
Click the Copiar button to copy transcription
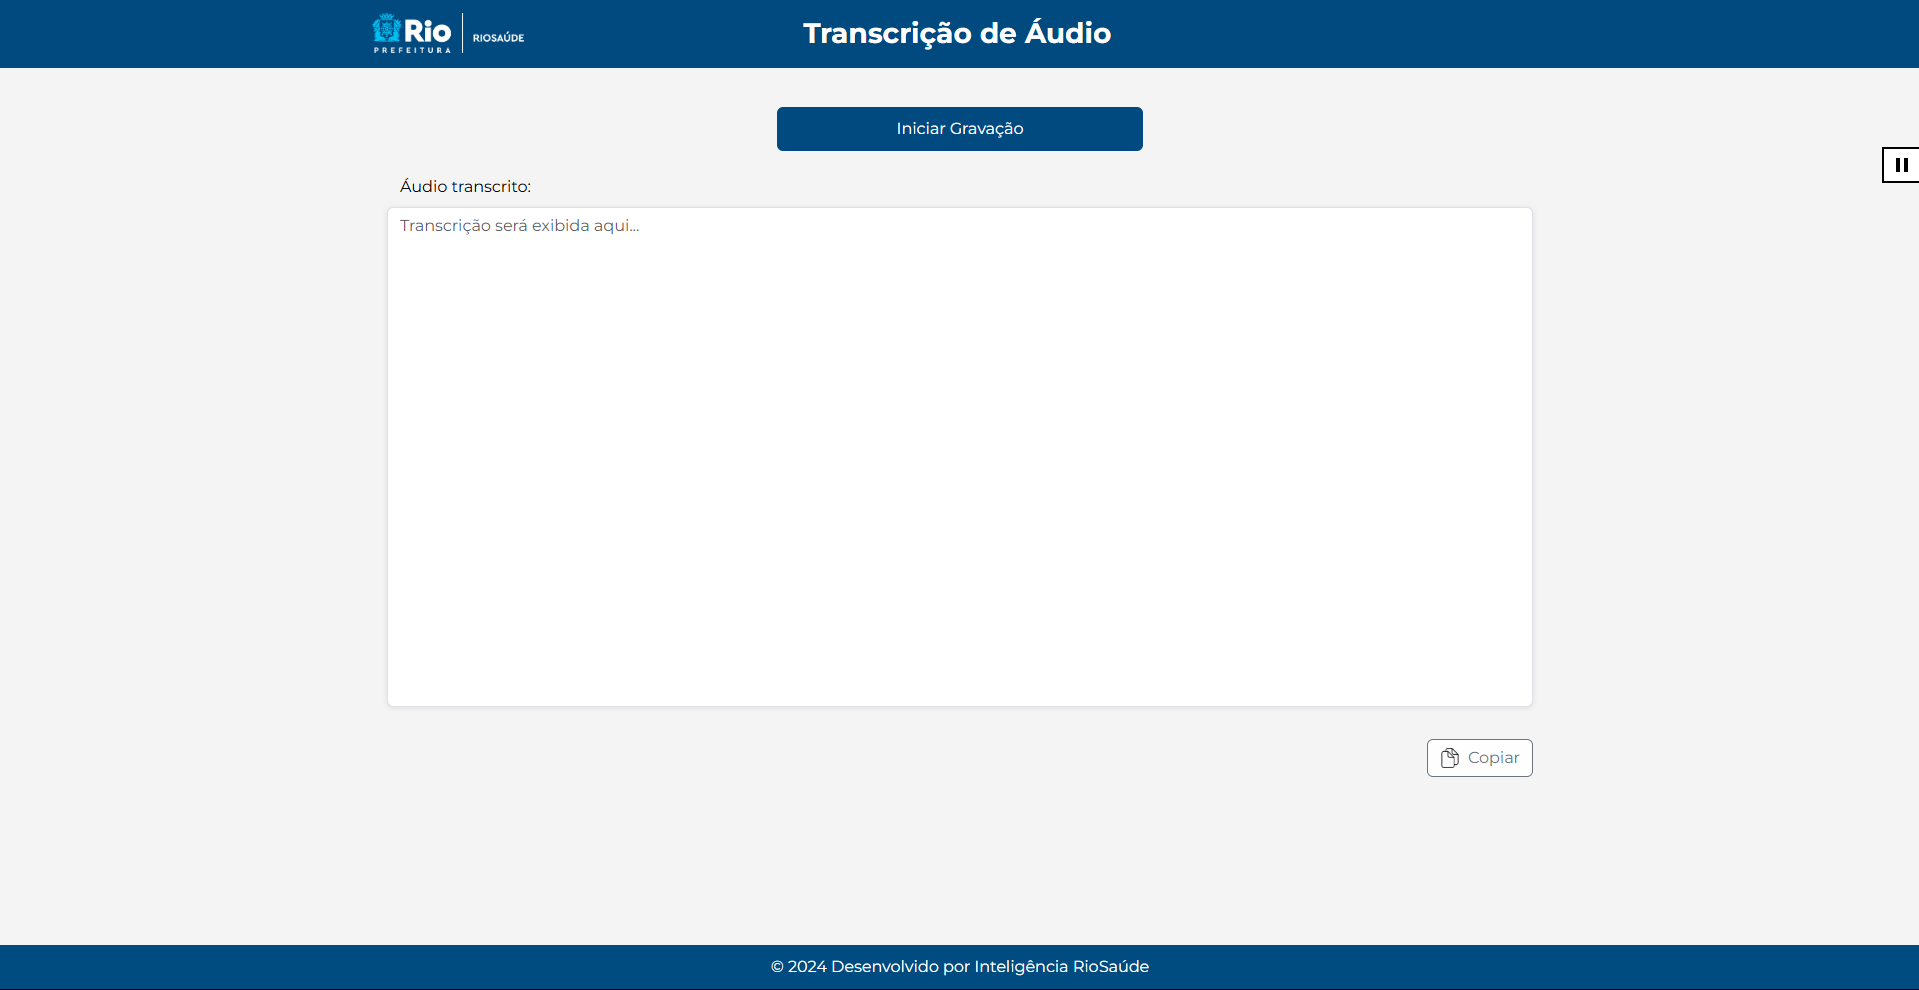(1479, 758)
